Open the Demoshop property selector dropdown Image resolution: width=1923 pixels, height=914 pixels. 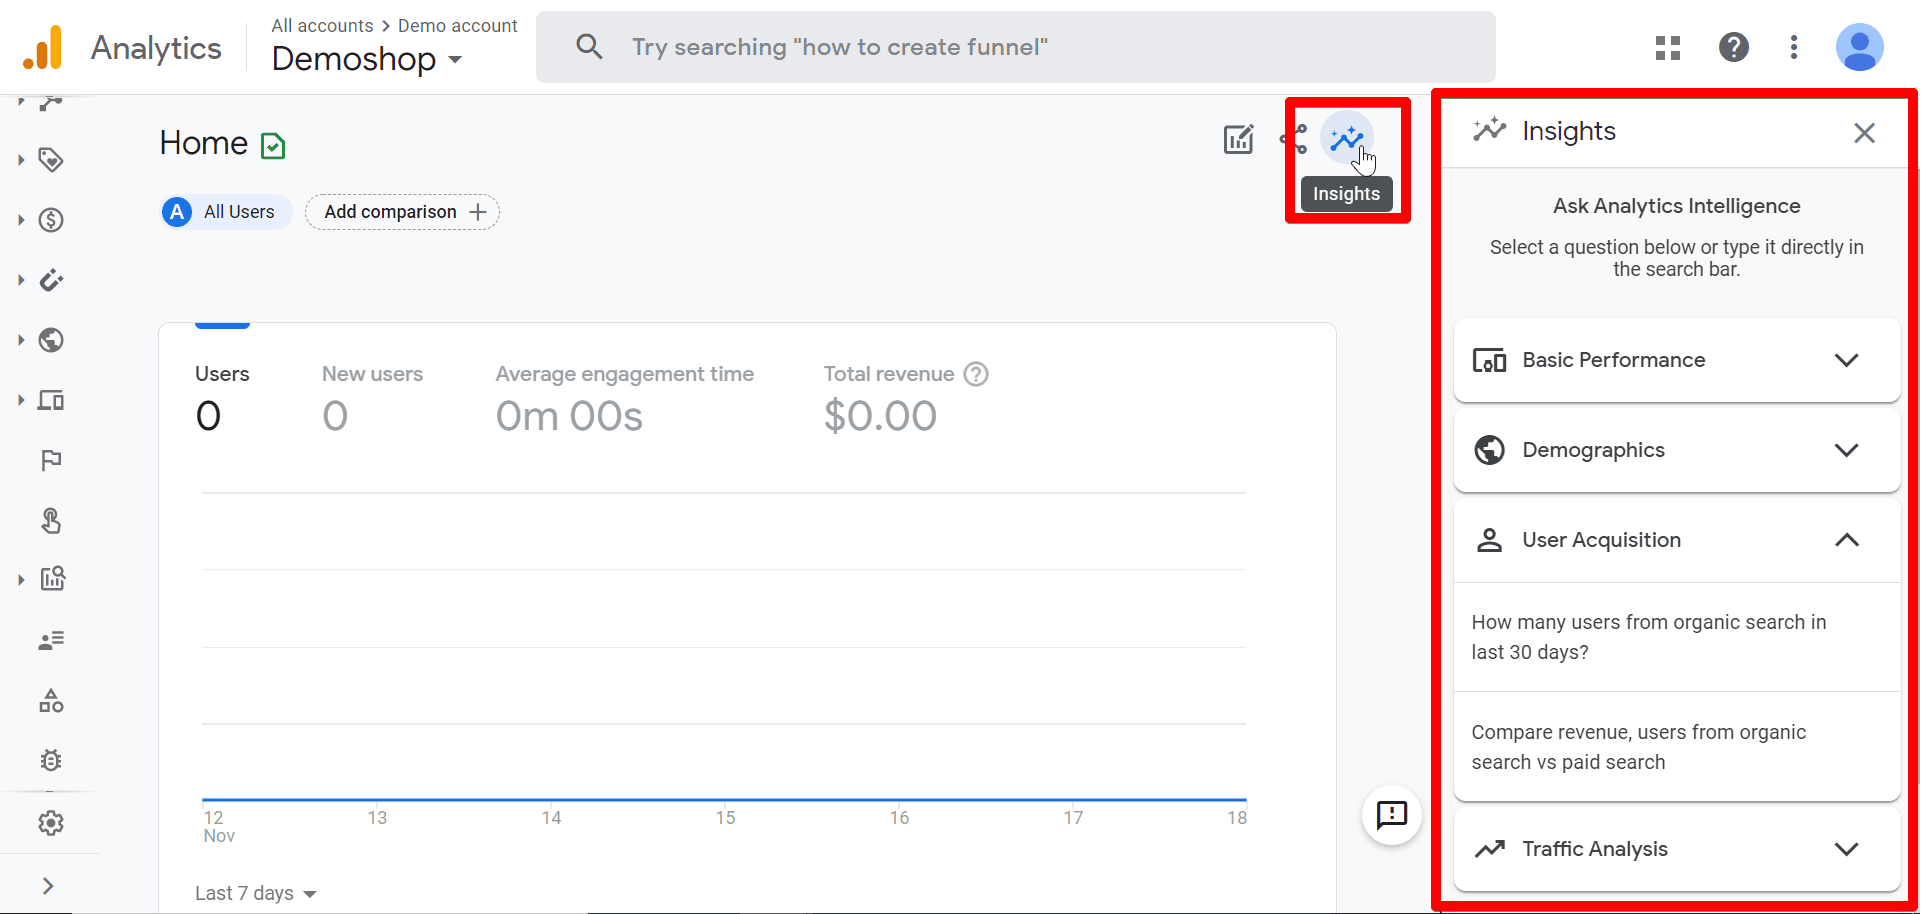[367, 59]
